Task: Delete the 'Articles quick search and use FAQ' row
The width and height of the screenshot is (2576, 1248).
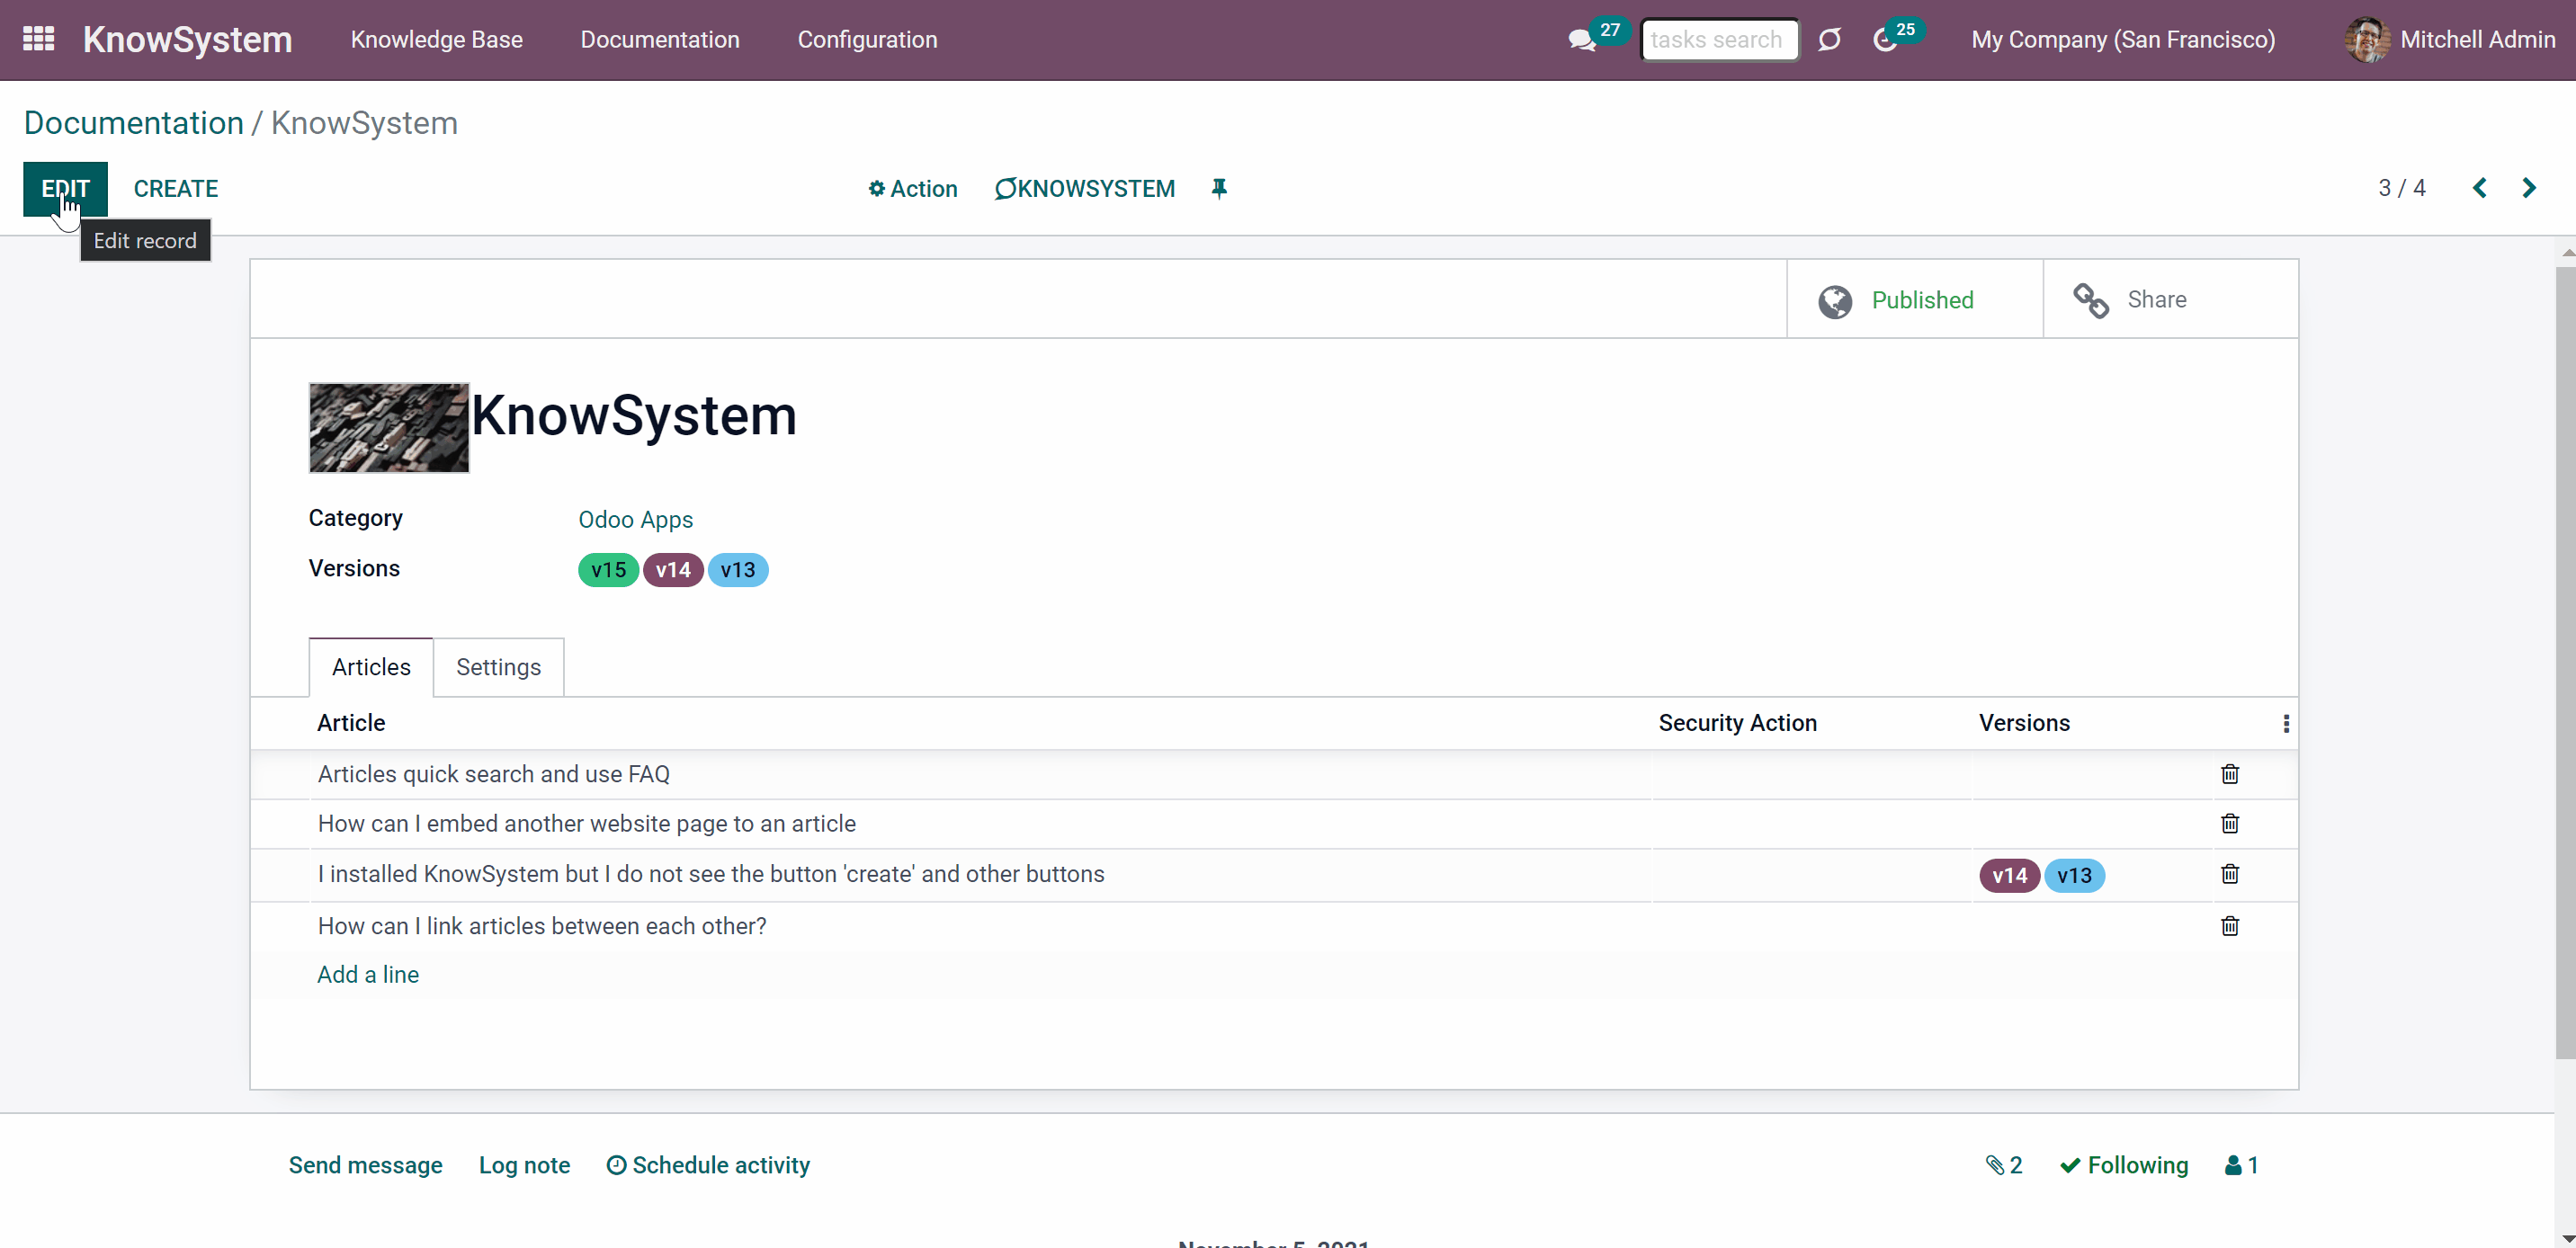Action: [x=2229, y=773]
